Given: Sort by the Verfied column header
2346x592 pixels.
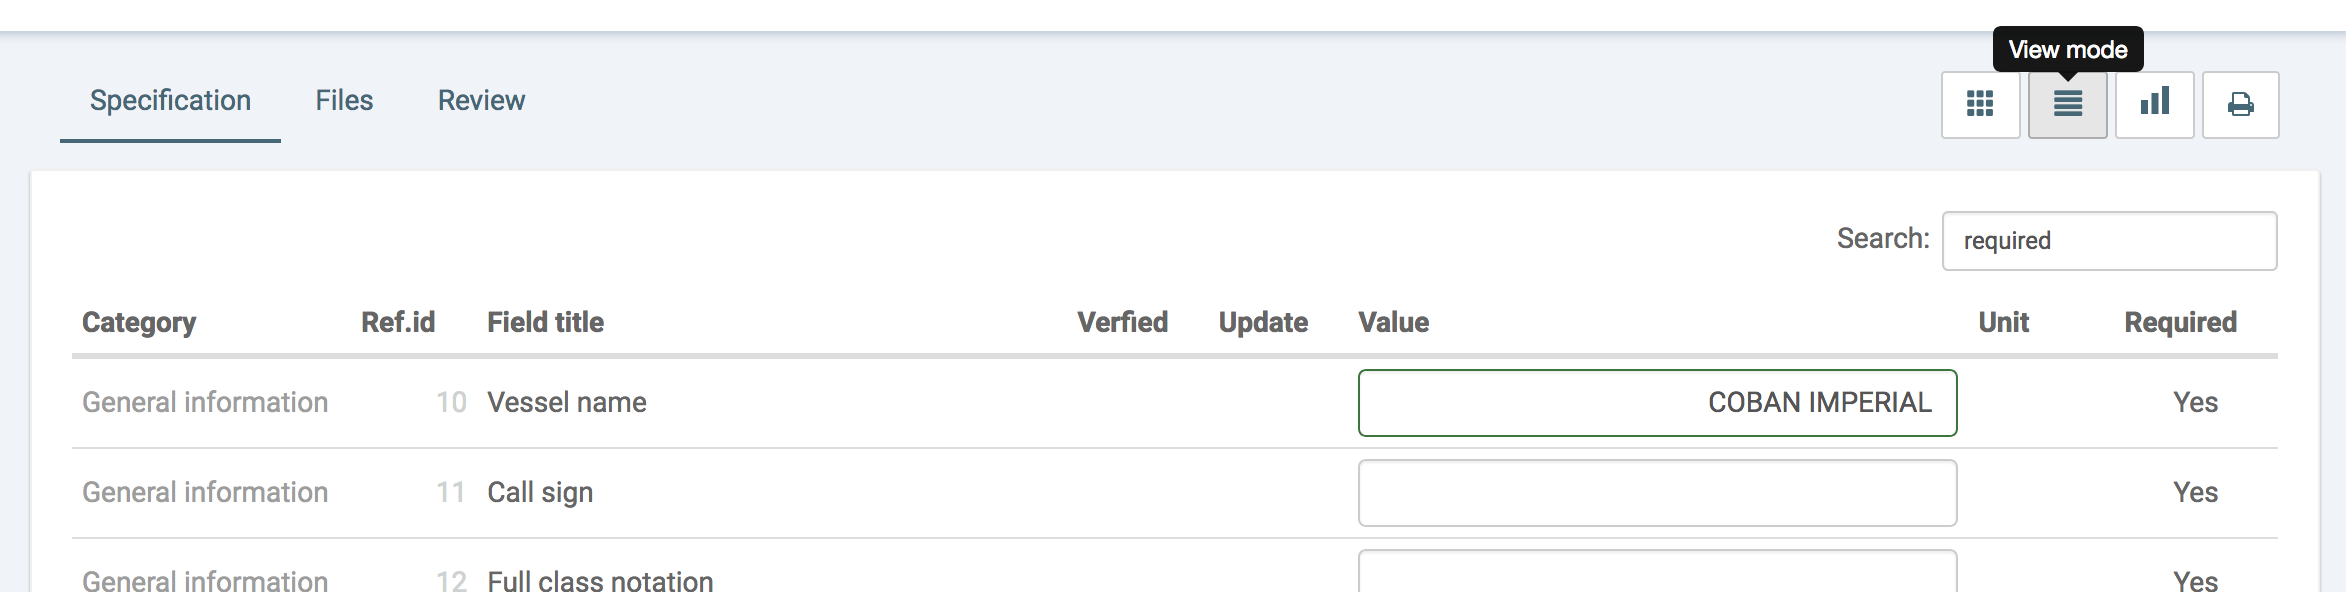Looking at the screenshot, I should coord(1122,322).
